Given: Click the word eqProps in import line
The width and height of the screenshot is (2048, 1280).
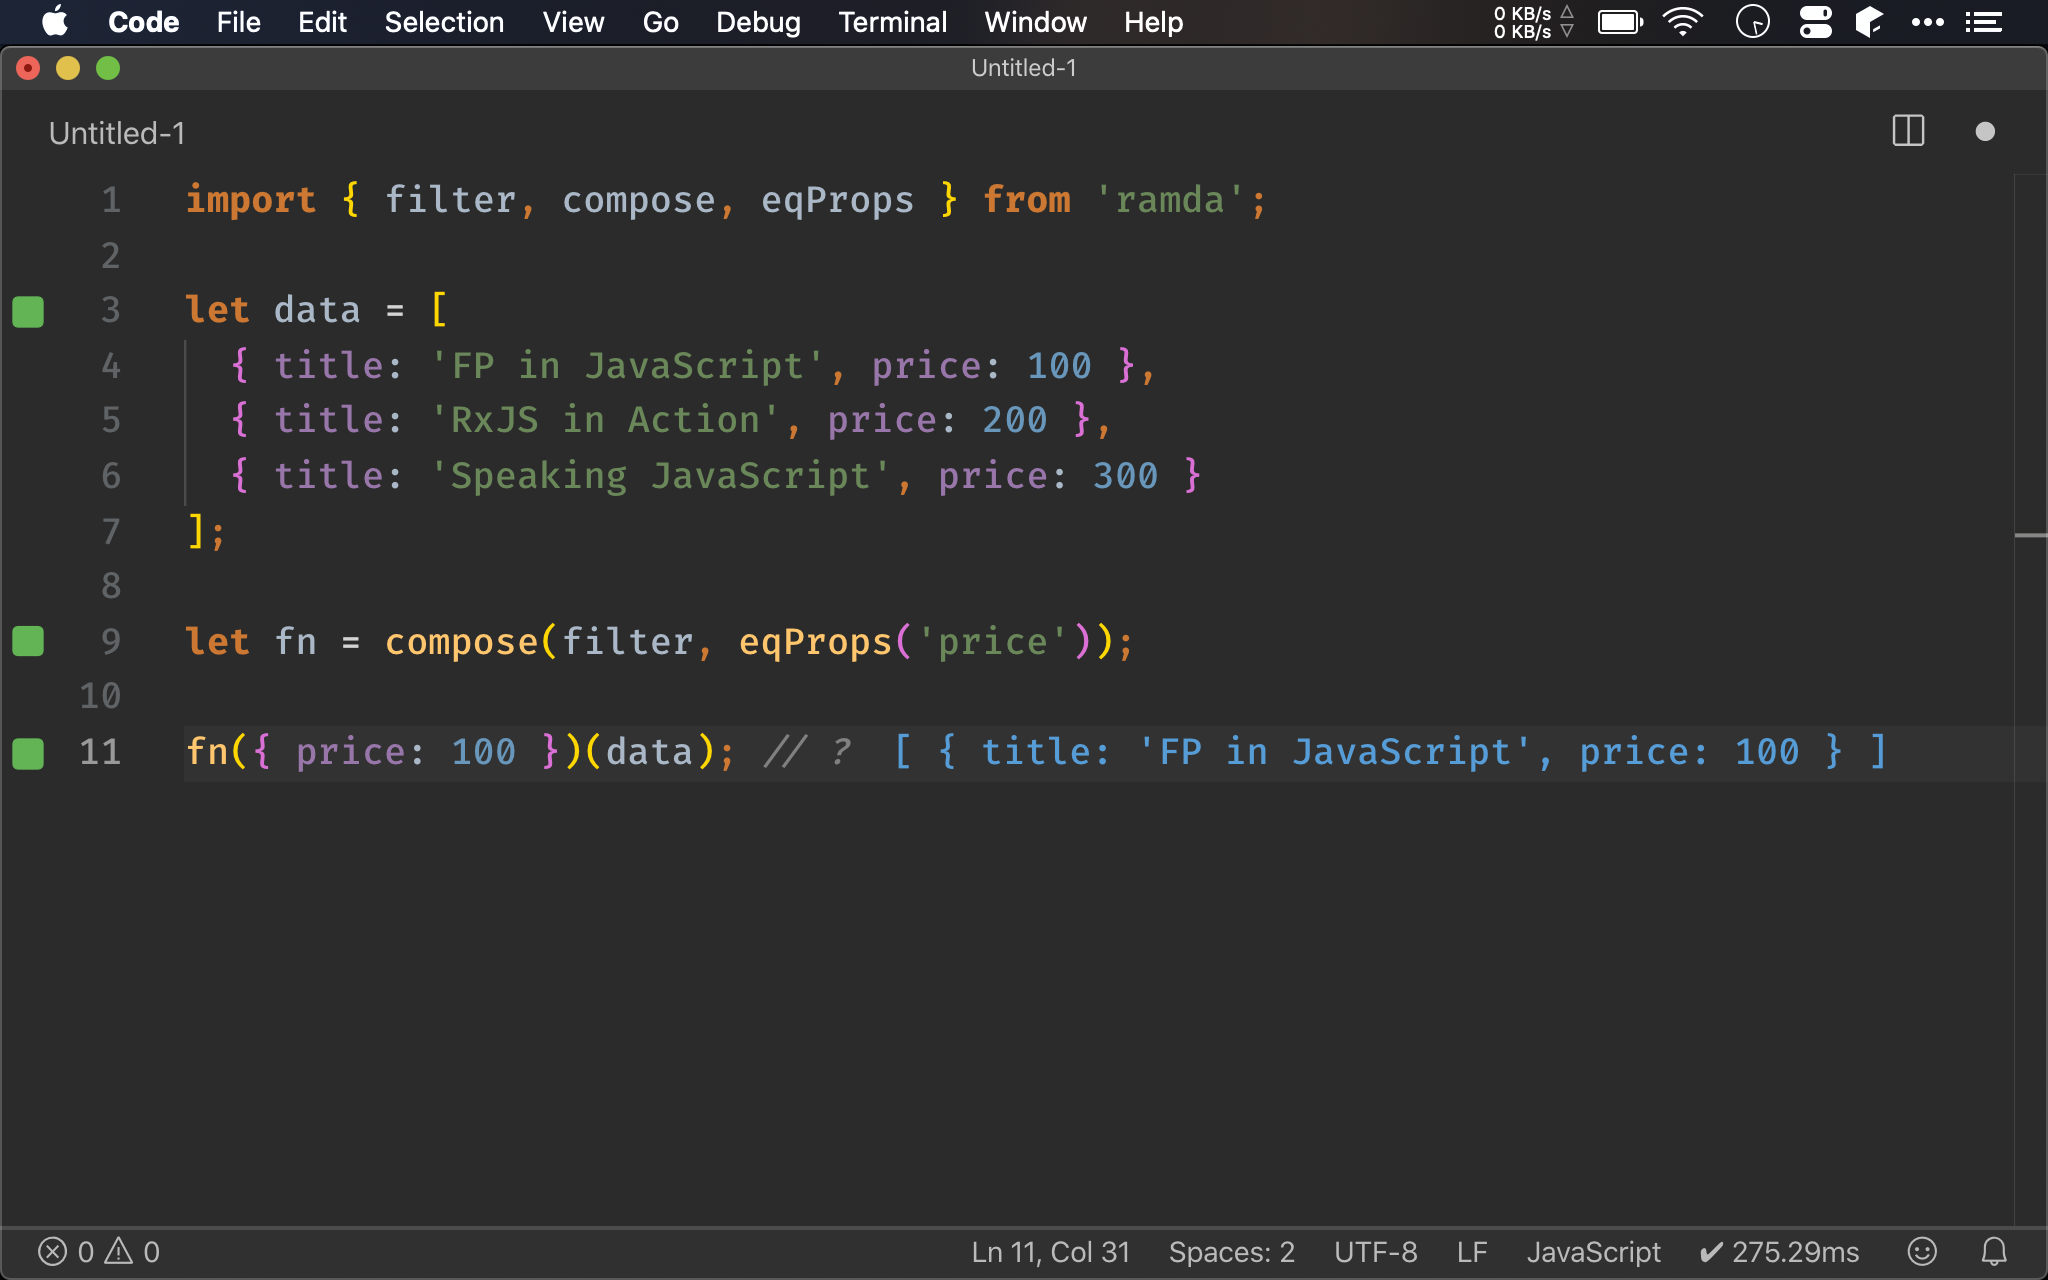Looking at the screenshot, I should pyautogui.click(x=837, y=200).
